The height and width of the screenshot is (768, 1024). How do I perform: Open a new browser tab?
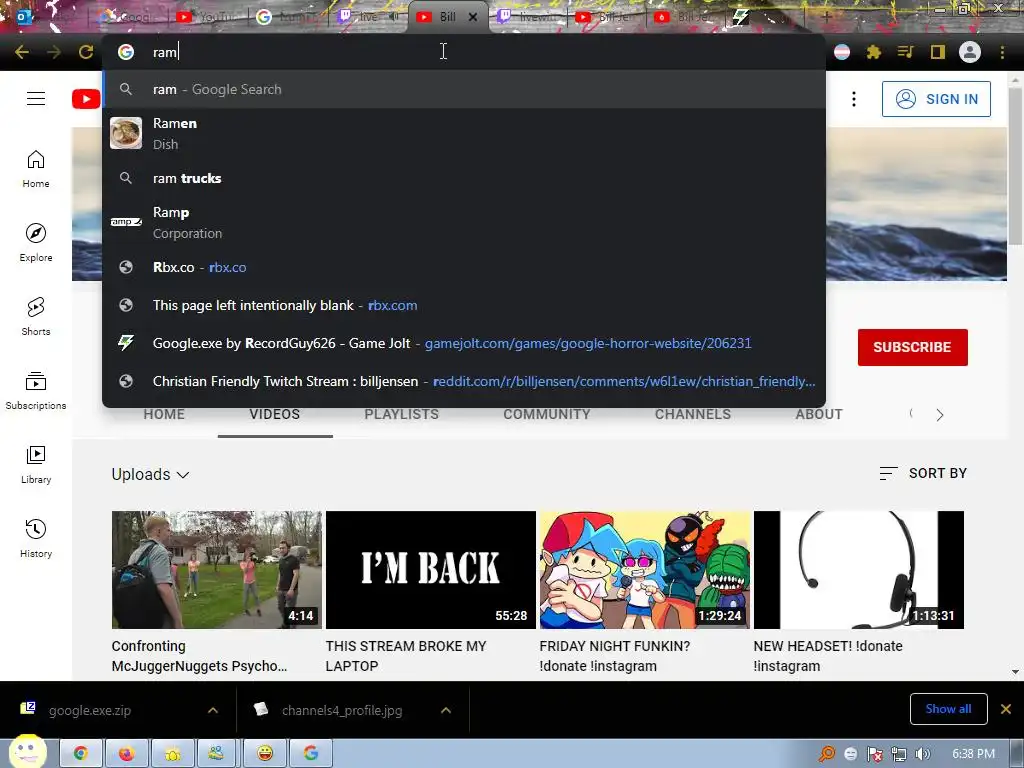[826, 17]
